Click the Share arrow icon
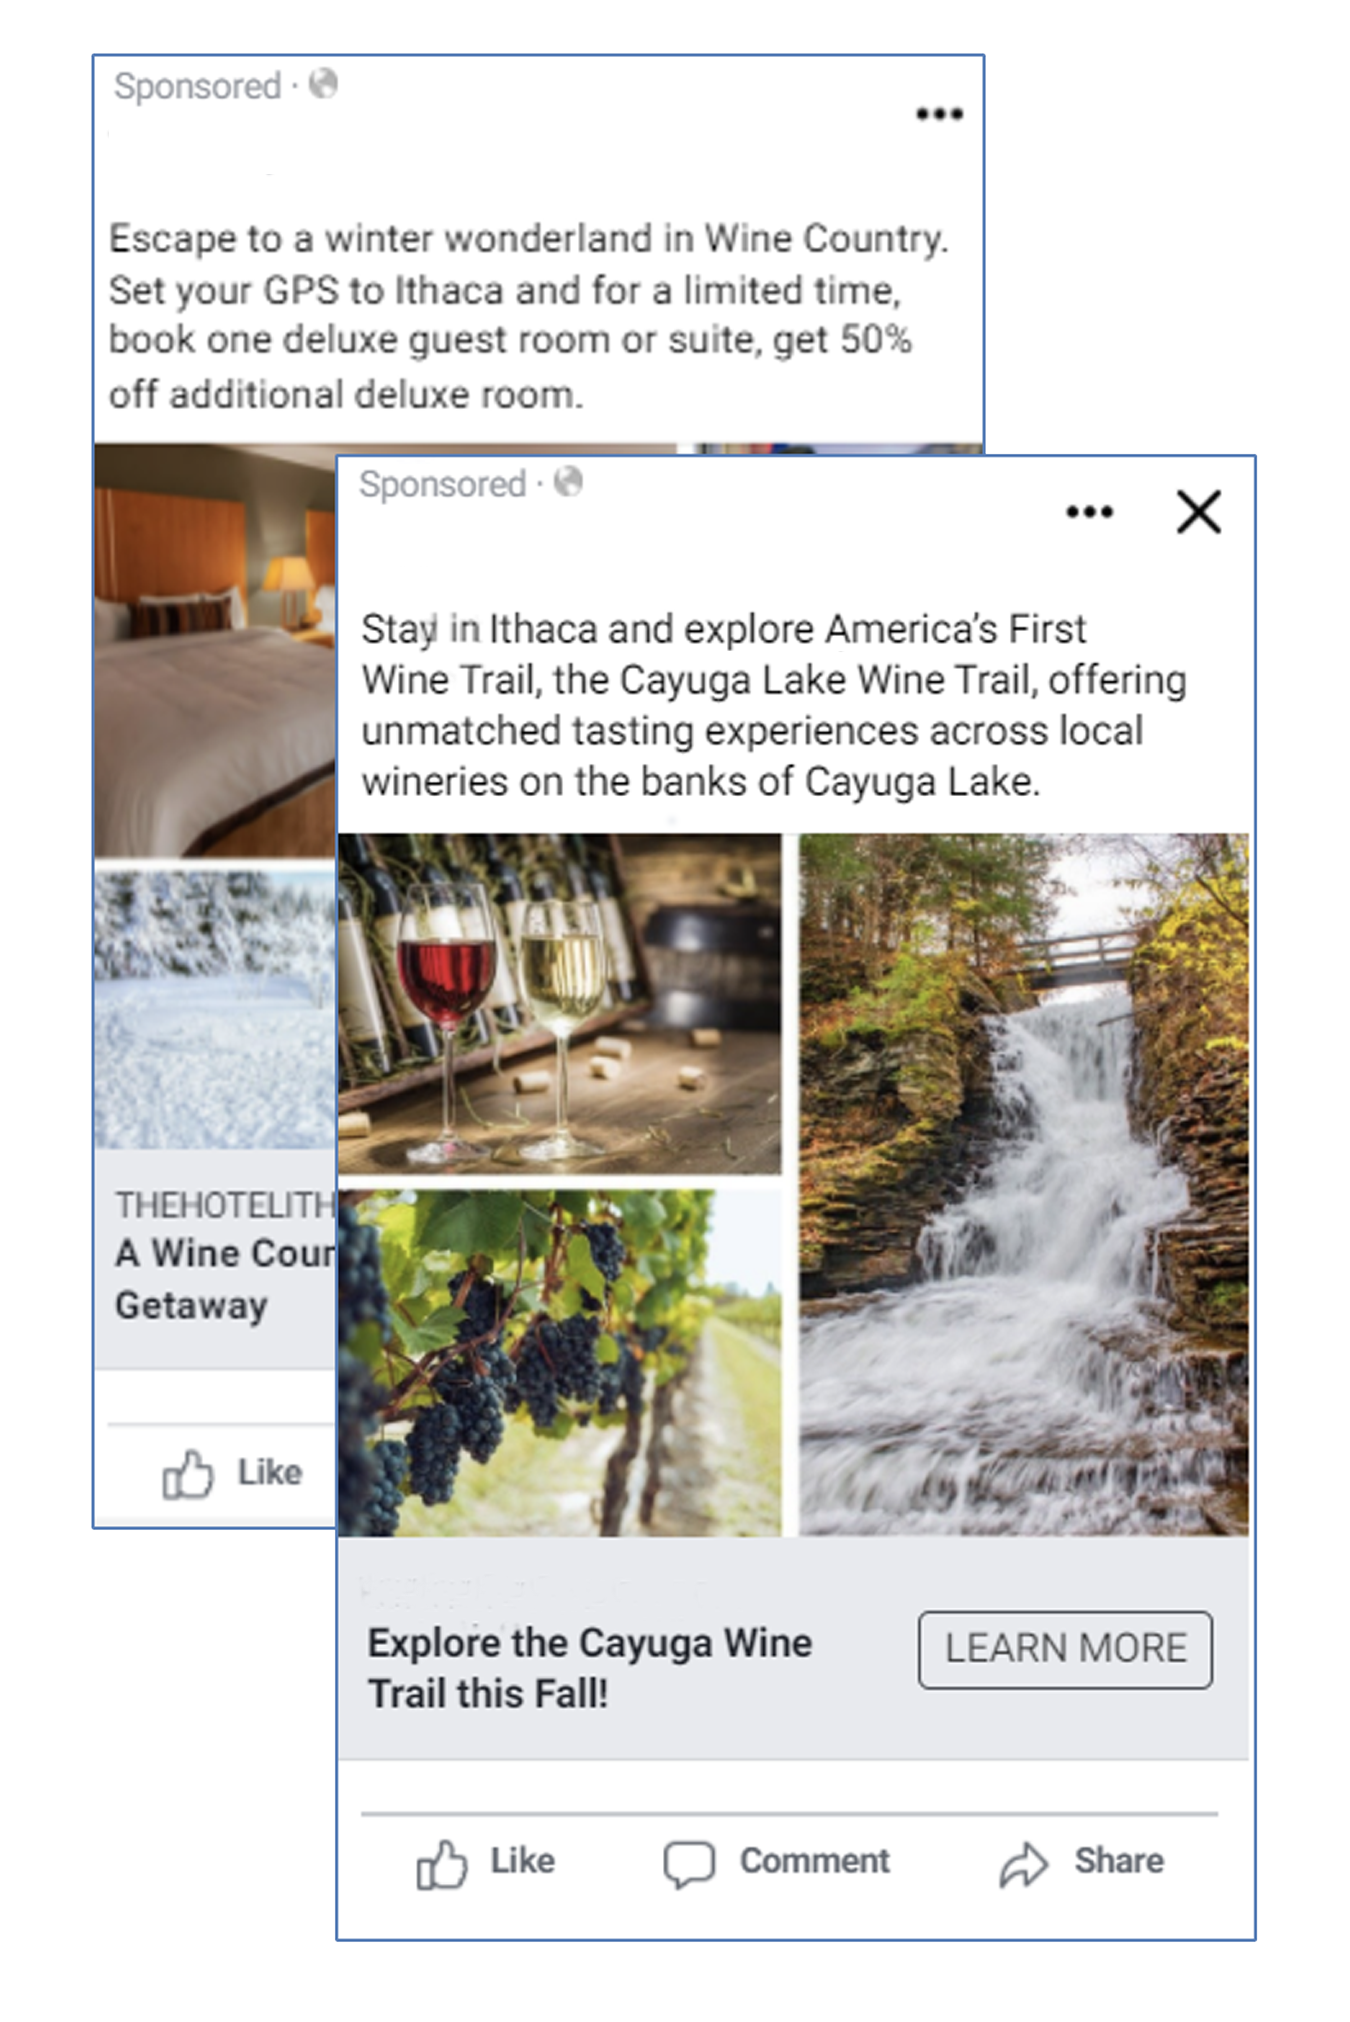The width and height of the screenshot is (1350, 2022). coord(1023,1865)
